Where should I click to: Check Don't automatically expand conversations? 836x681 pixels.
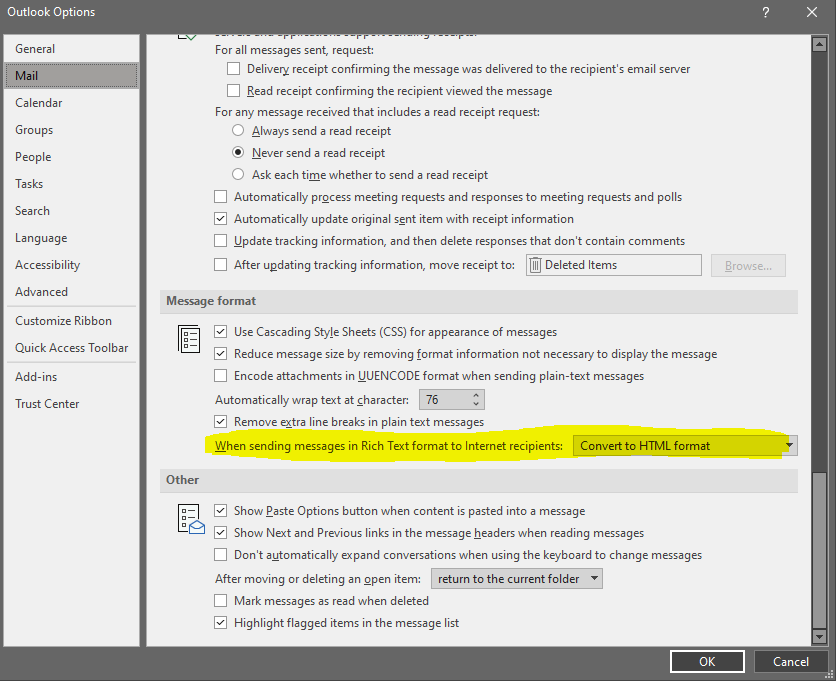[220, 555]
